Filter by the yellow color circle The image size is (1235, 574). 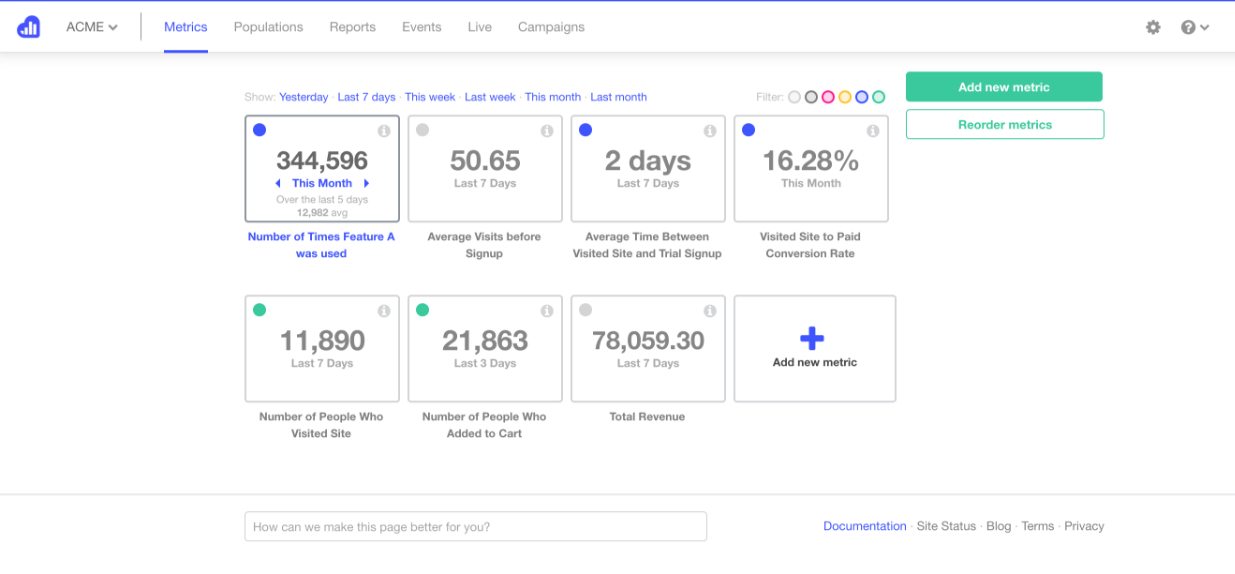click(845, 97)
